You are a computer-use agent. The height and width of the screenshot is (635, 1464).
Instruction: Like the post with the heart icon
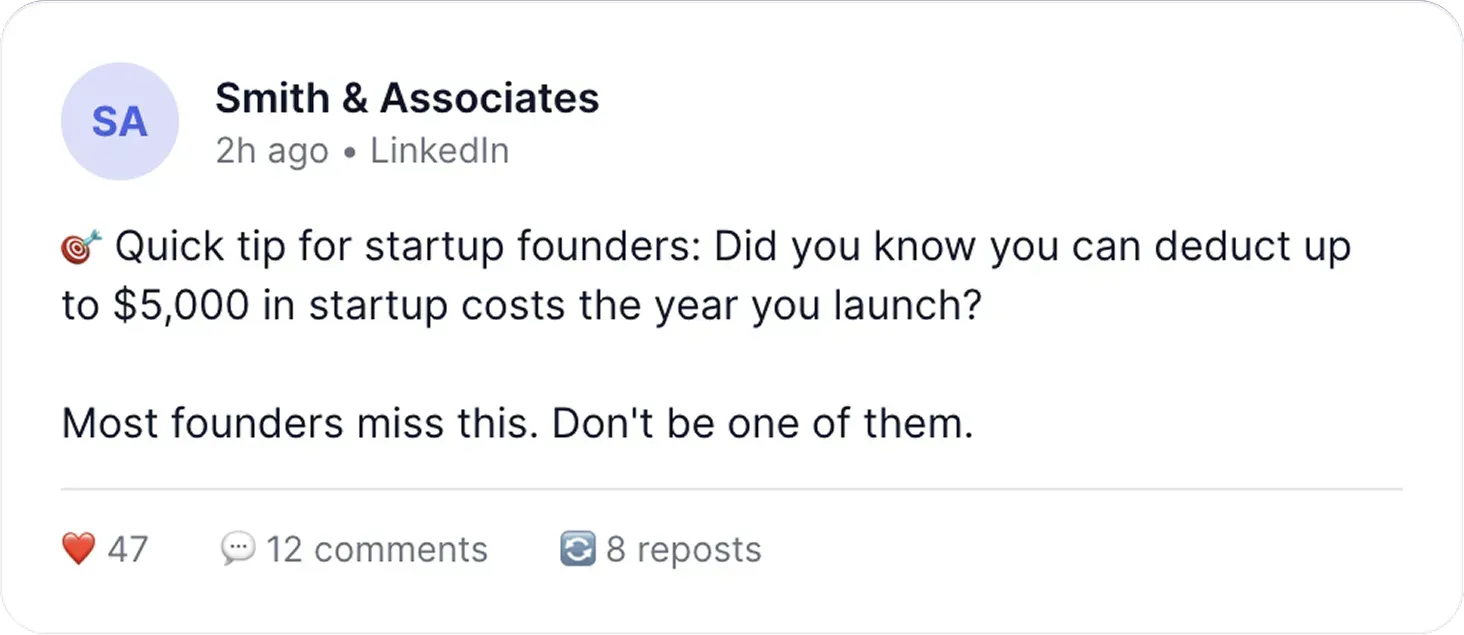[x=78, y=549]
